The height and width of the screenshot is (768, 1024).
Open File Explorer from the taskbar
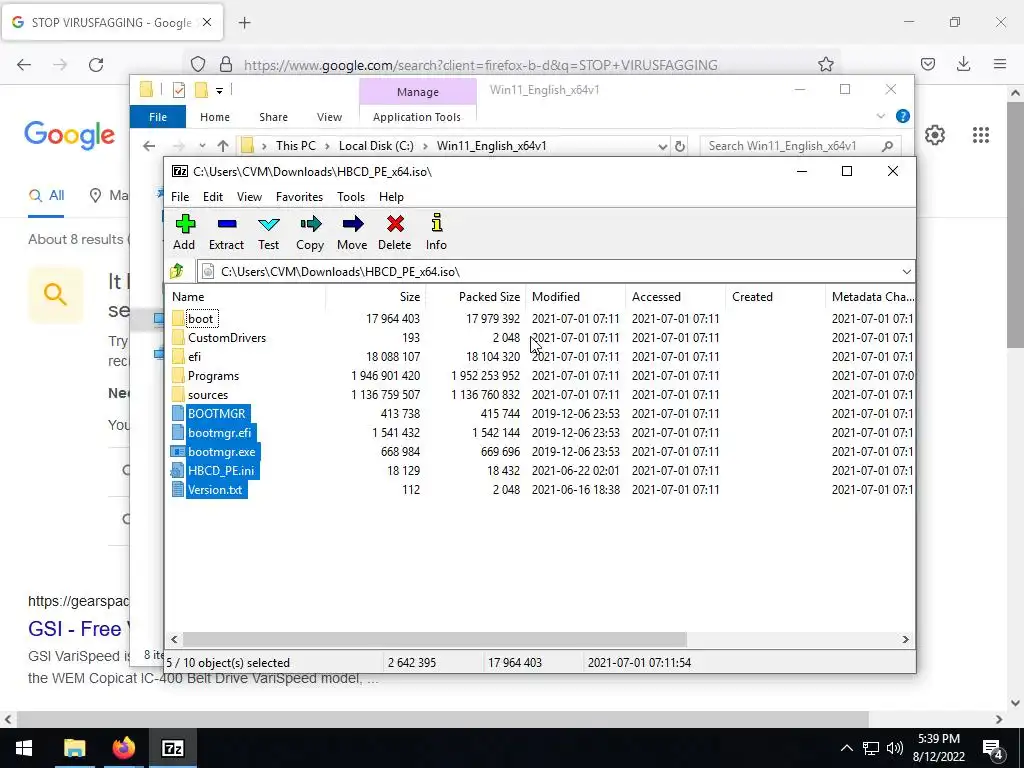(74, 748)
